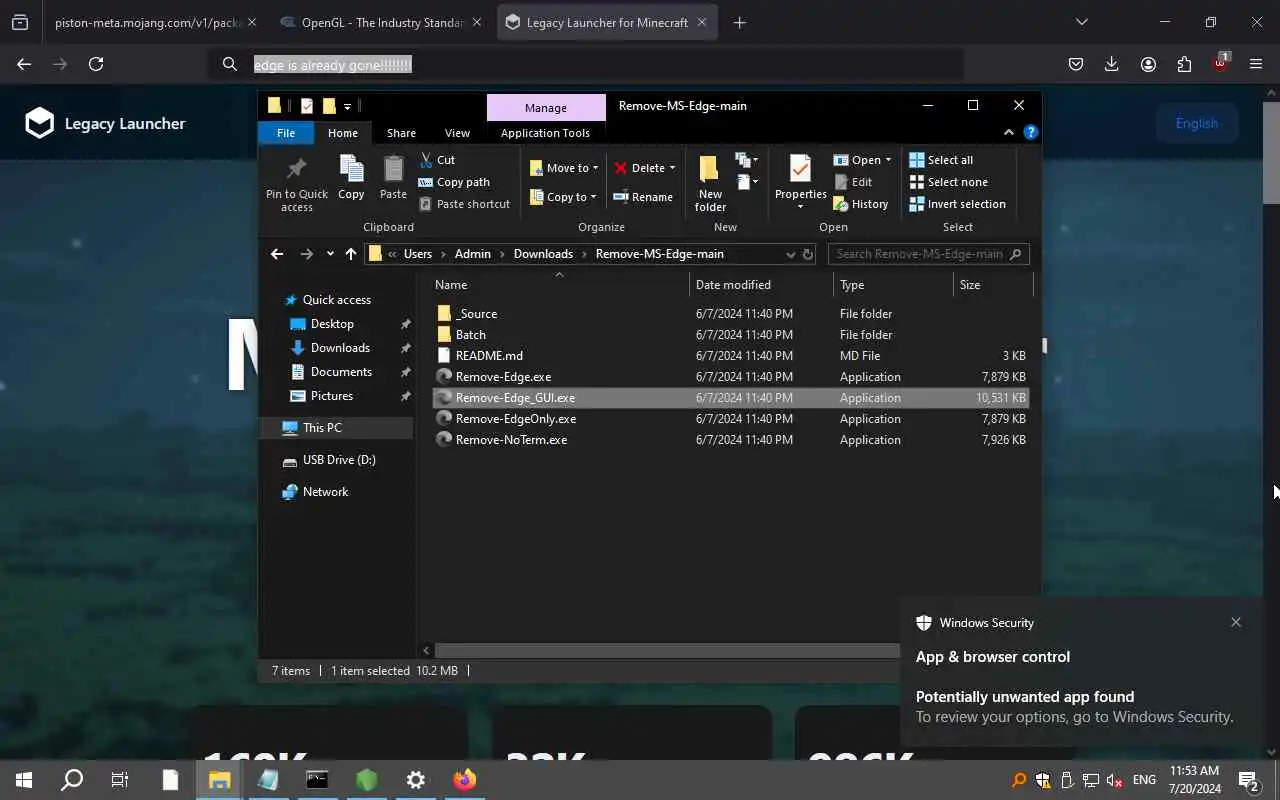The height and width of the screenshot is (800, 1280).
Task: Open the Copy to dropdown
Action: 564,197
